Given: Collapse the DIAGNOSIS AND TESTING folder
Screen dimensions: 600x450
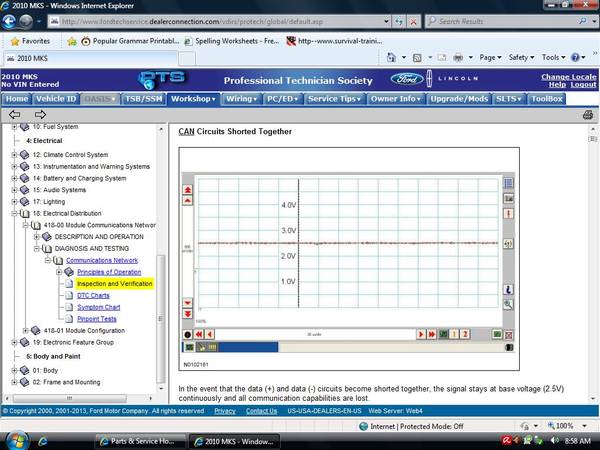Looking at the screenshot, I should pyautogui.click(x=36, y=248).
